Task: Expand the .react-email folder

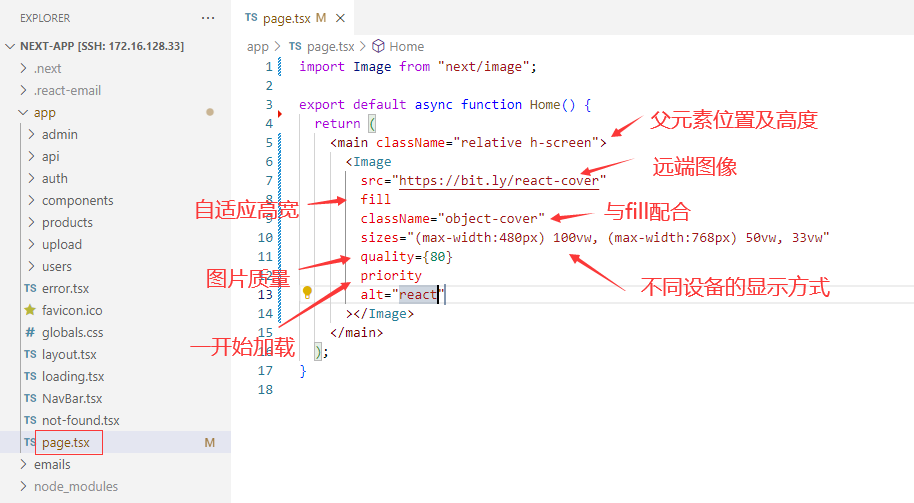Action: click(x=23, y=90)
